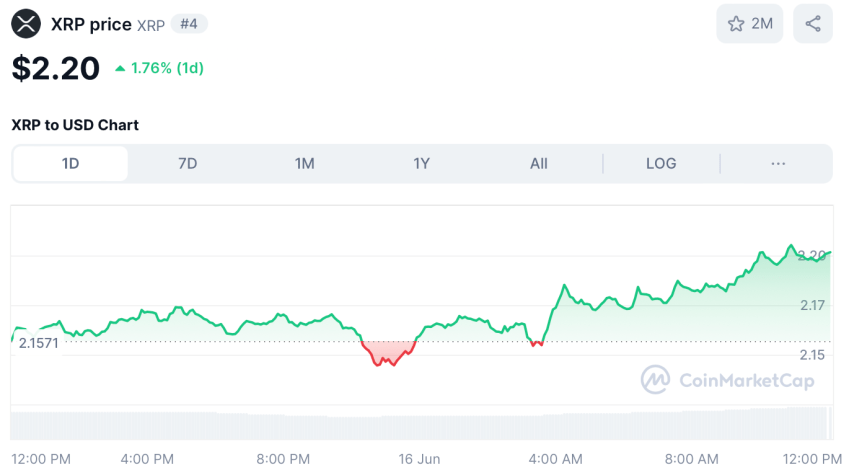The height and width of the screenshot is (470, 849).
Task: Click the XRP ticker symbol text
Action: click(151, 25)
